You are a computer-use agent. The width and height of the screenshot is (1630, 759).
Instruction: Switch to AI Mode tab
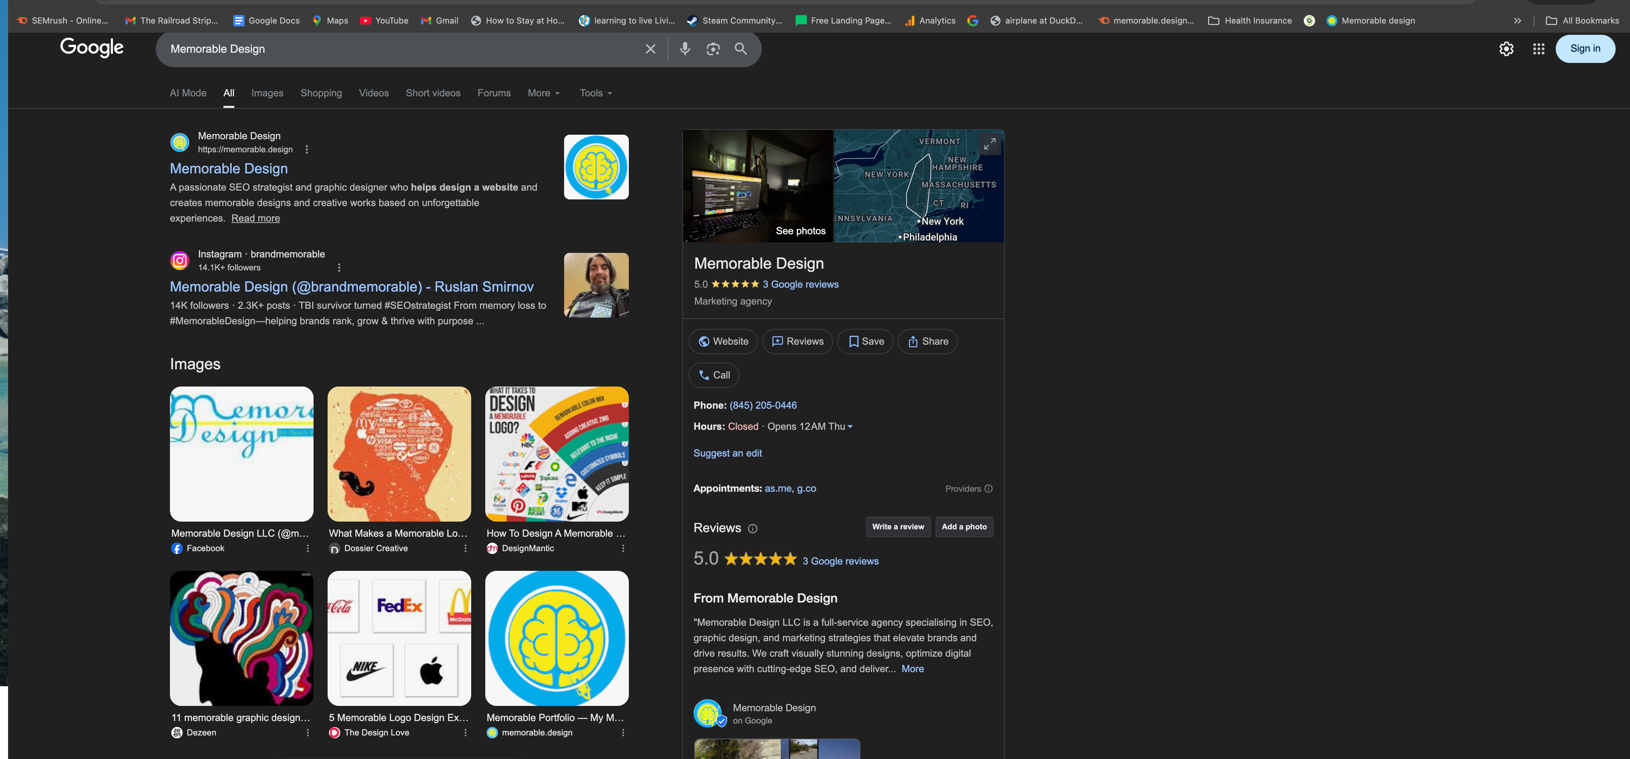188,93
